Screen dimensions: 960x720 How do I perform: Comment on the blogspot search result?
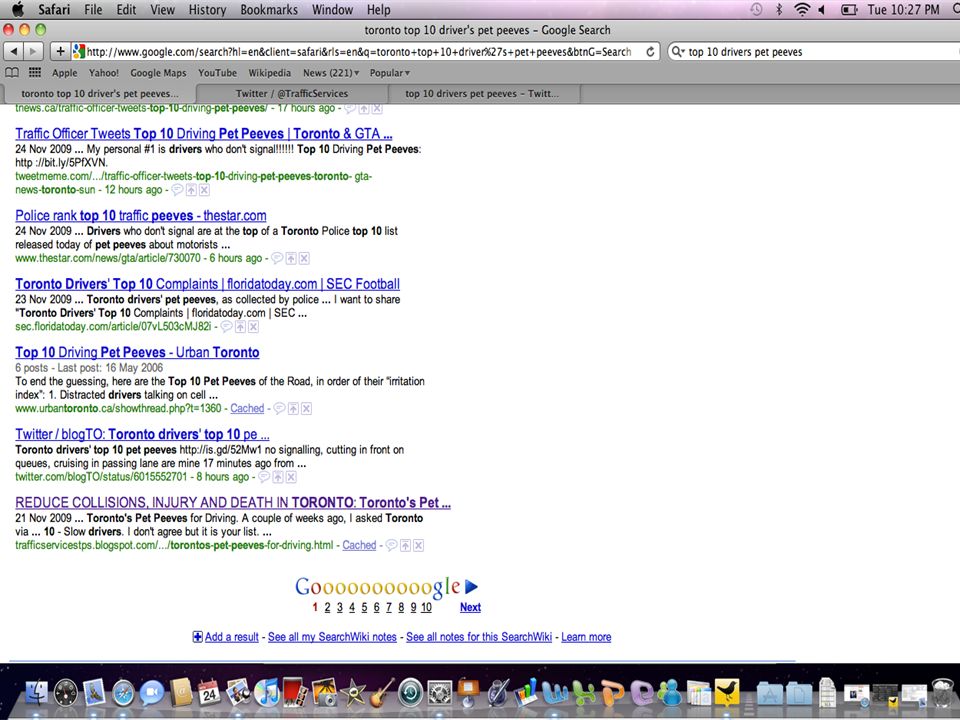(391, 546)
